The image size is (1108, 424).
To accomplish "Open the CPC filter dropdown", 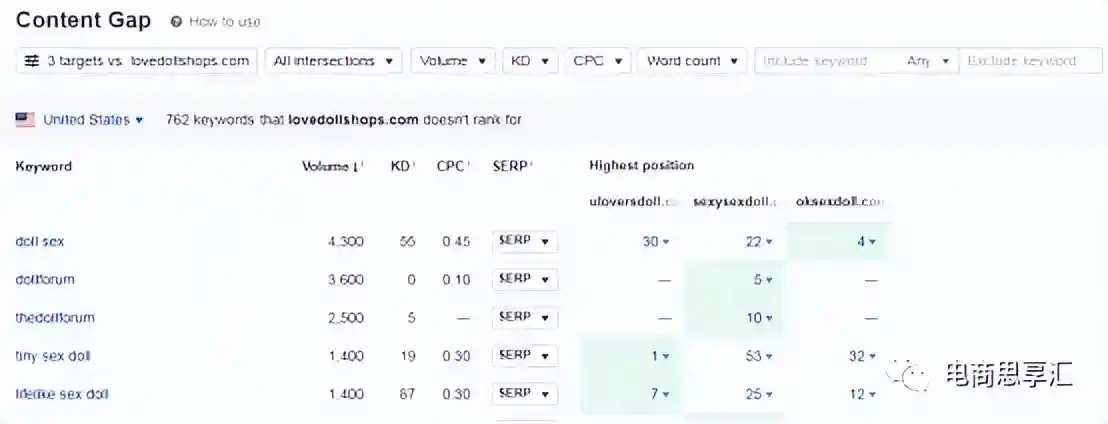I will point(597,61).
